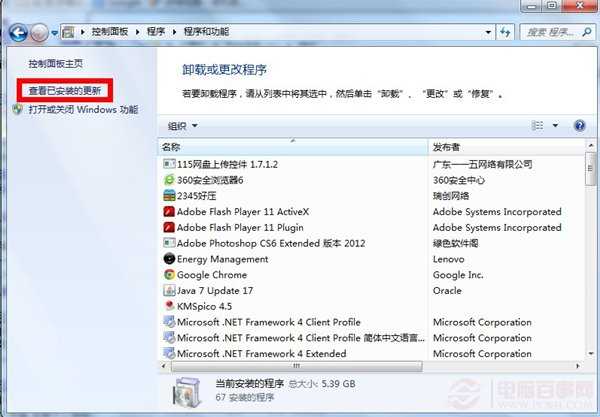This screenshot has height=417, width=600.
Task: Click the vertical scrollbar thumb
Action: pos(591,169)
